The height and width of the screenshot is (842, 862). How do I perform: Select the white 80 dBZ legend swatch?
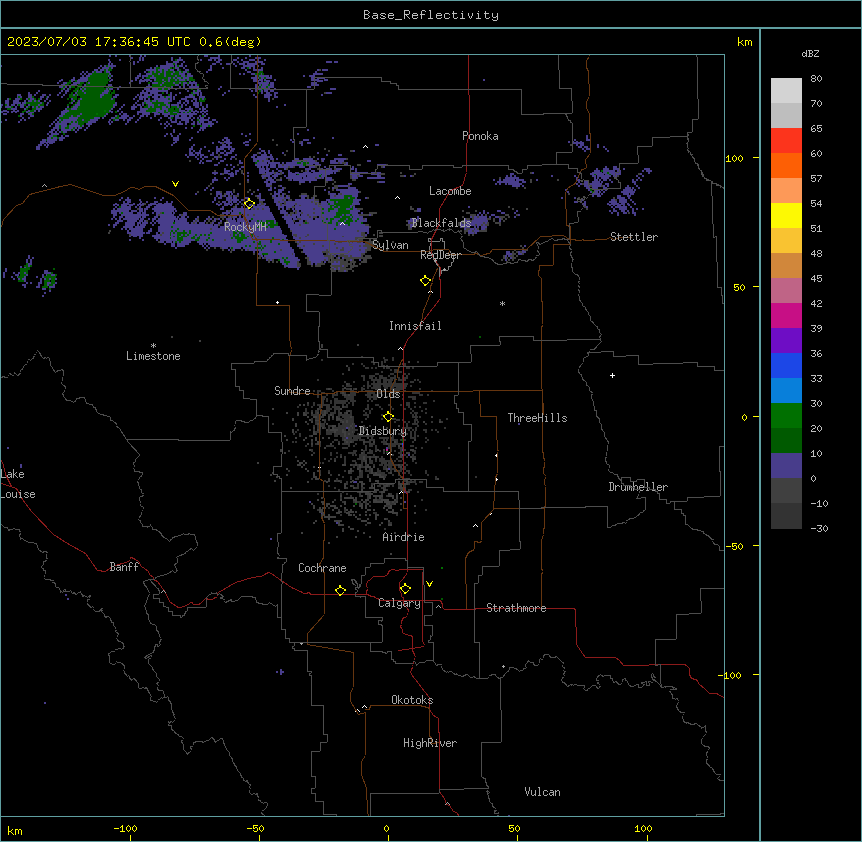[x=786, y=91]
